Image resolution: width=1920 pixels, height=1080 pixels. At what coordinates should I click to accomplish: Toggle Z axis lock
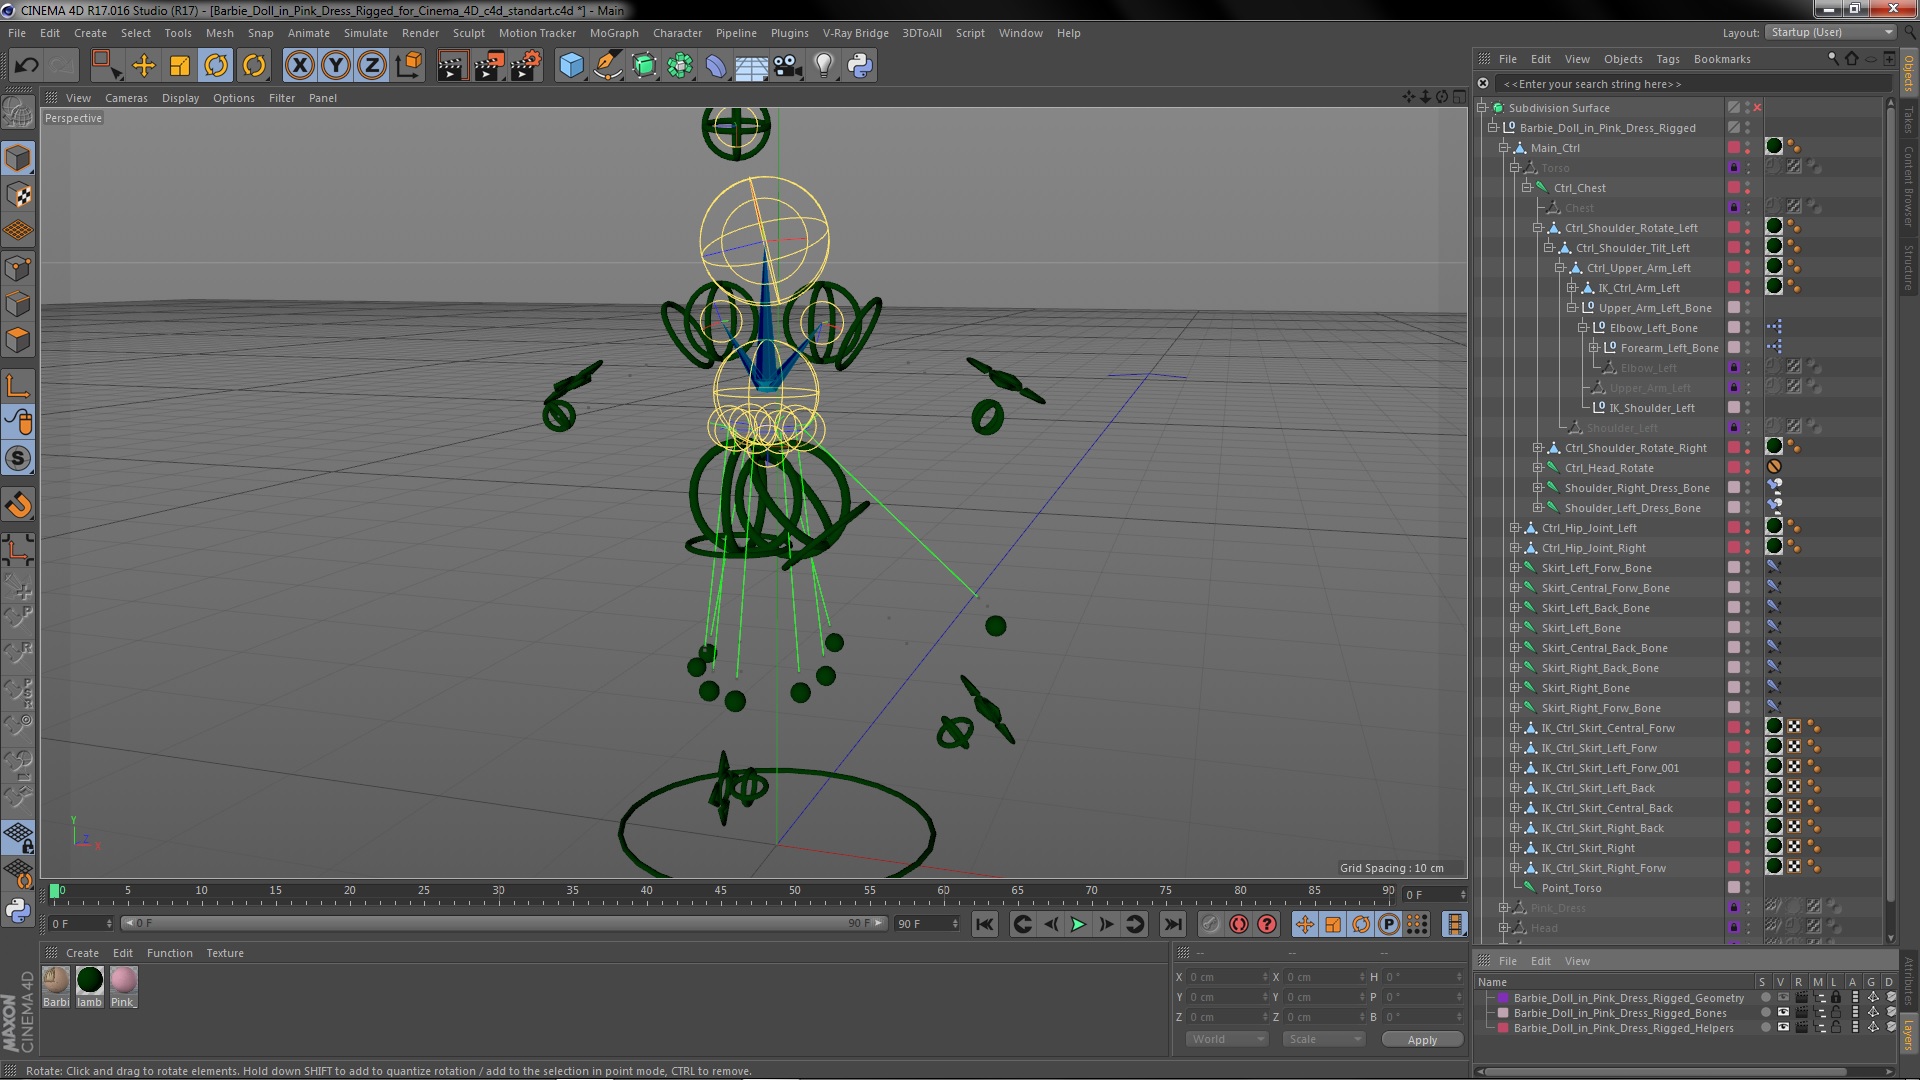[371, 66]
